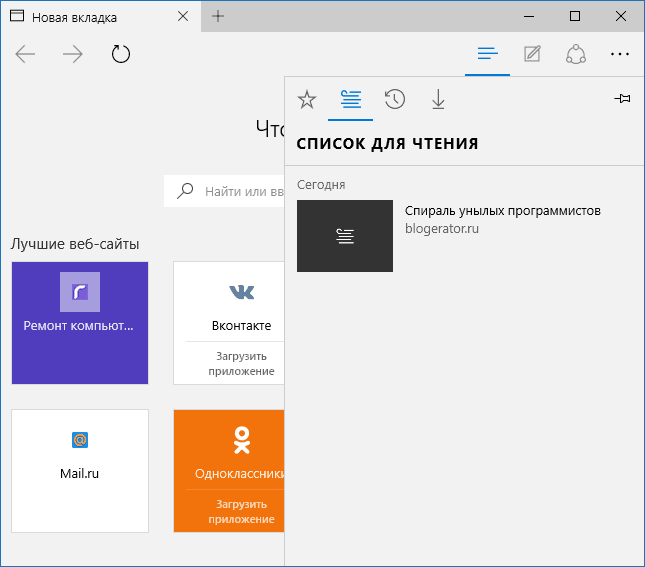This screenshot has height=567, width=645.
Task: Click the 'Сегодня' group heading
Action: tap(321, 185)
